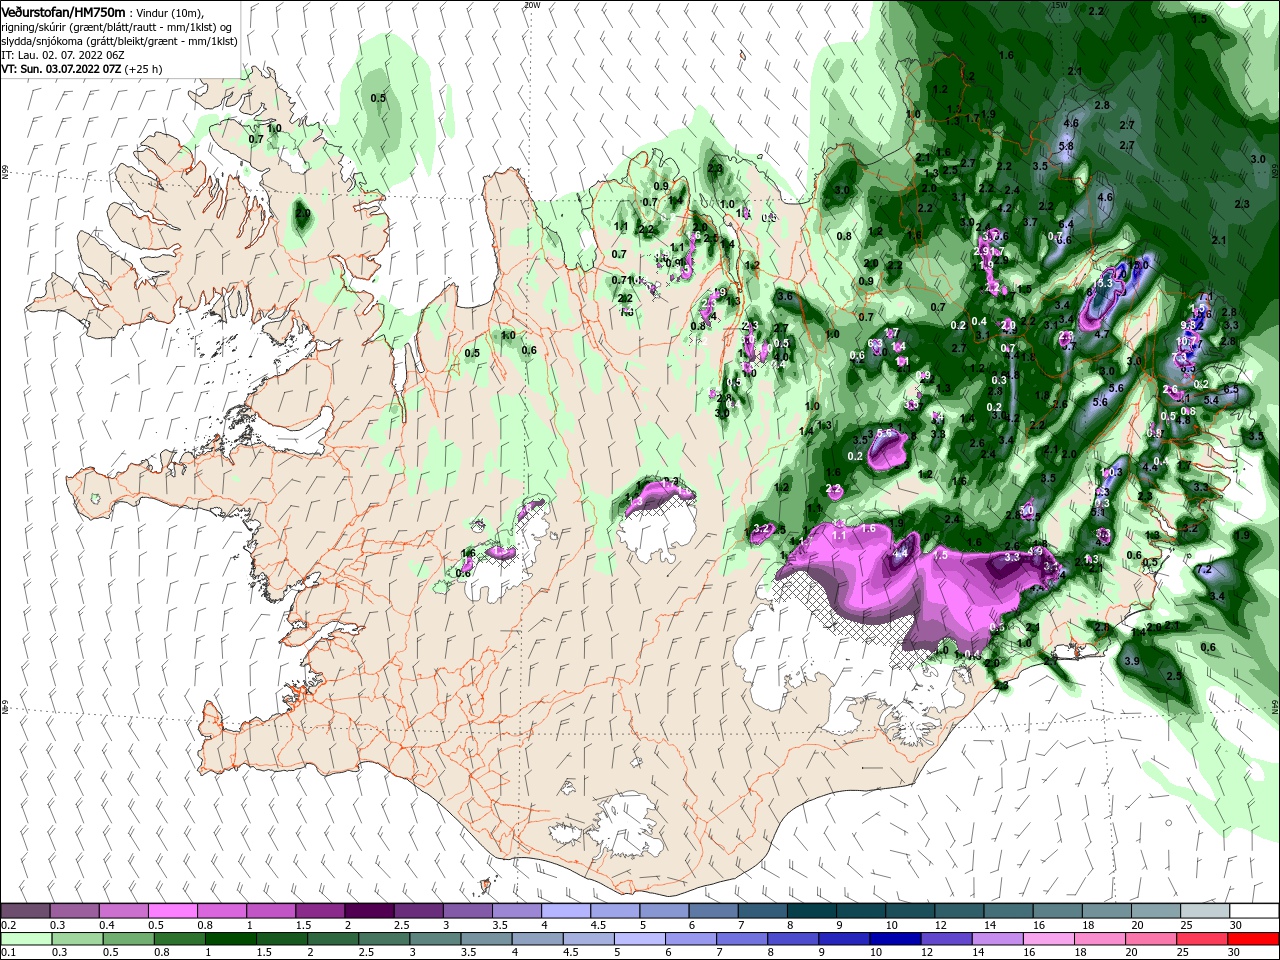Click the '5.8' precipitation value on the map

tap(1066, 146)
